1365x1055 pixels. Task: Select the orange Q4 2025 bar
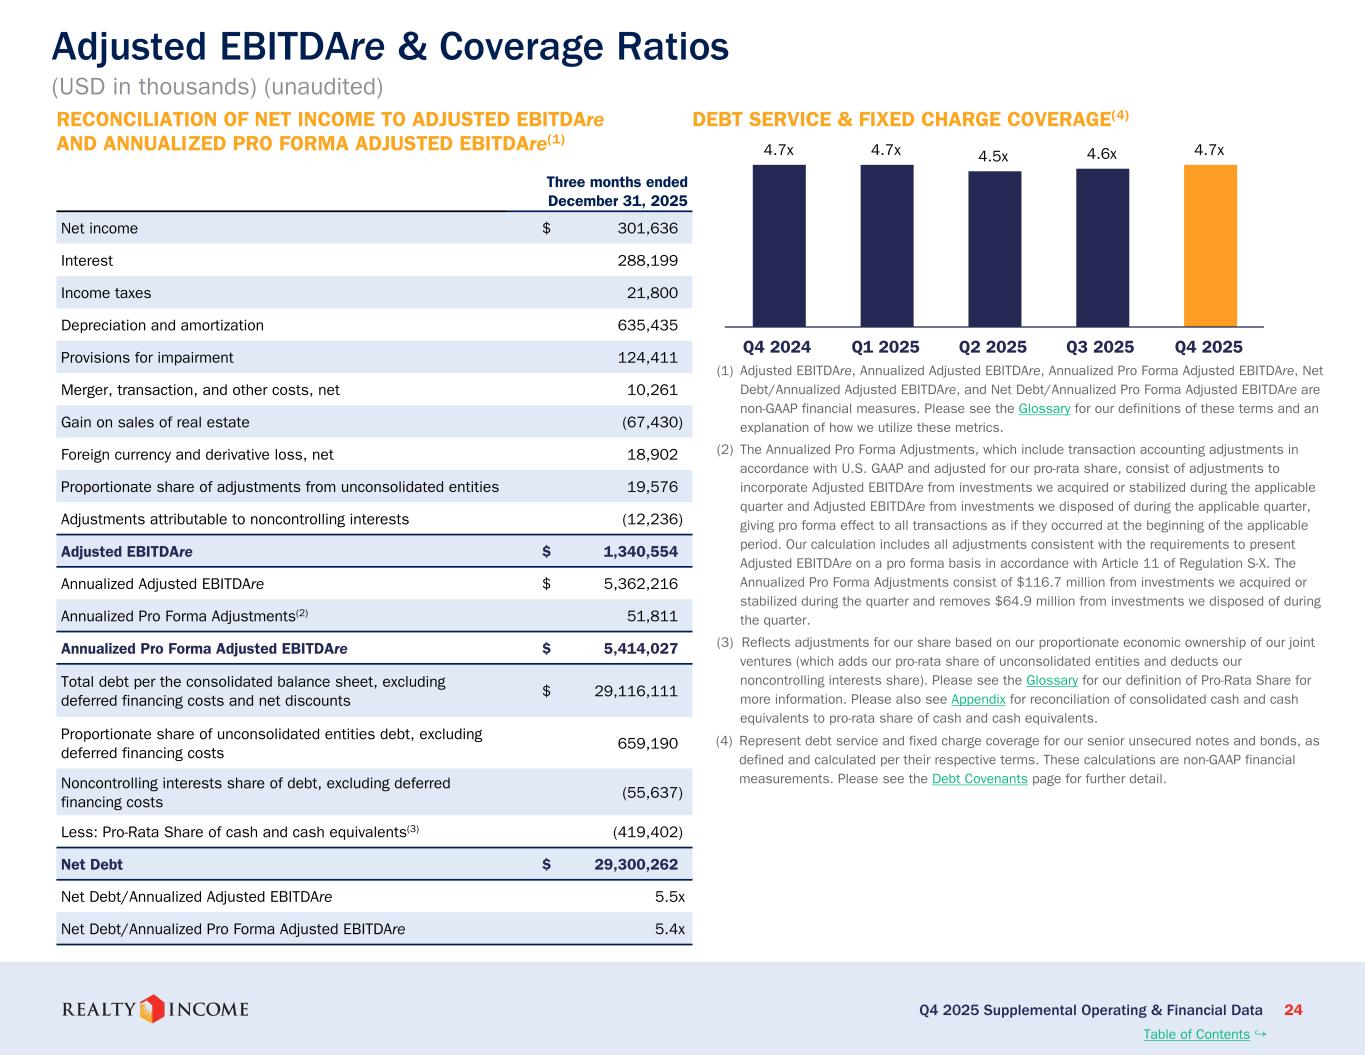[x=1210, y=245]
